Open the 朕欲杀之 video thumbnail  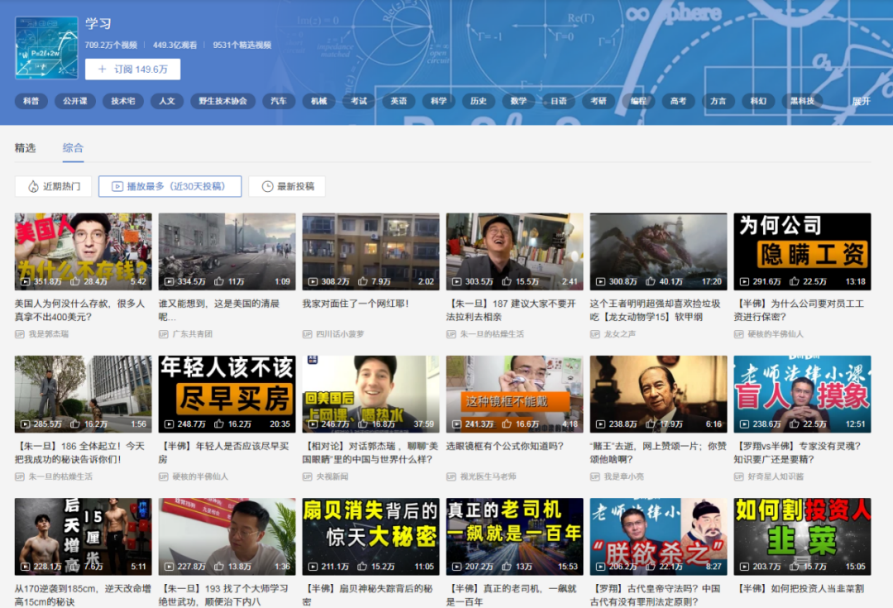(x=658, y=536)
